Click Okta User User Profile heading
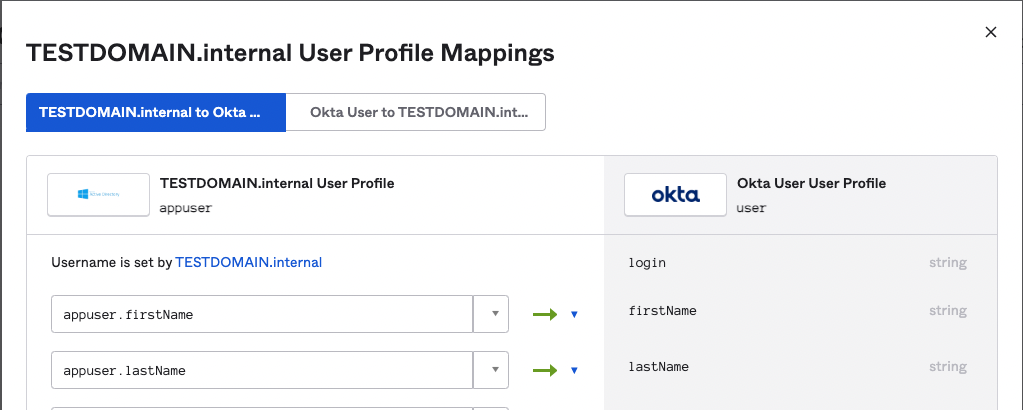 click(811, 184)
